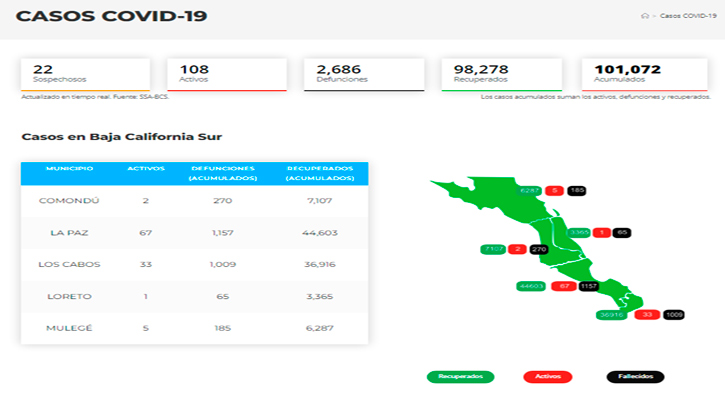725x400 pixels.
Task: Select the LA PAZ row name
Action: (x=69, y=233)
